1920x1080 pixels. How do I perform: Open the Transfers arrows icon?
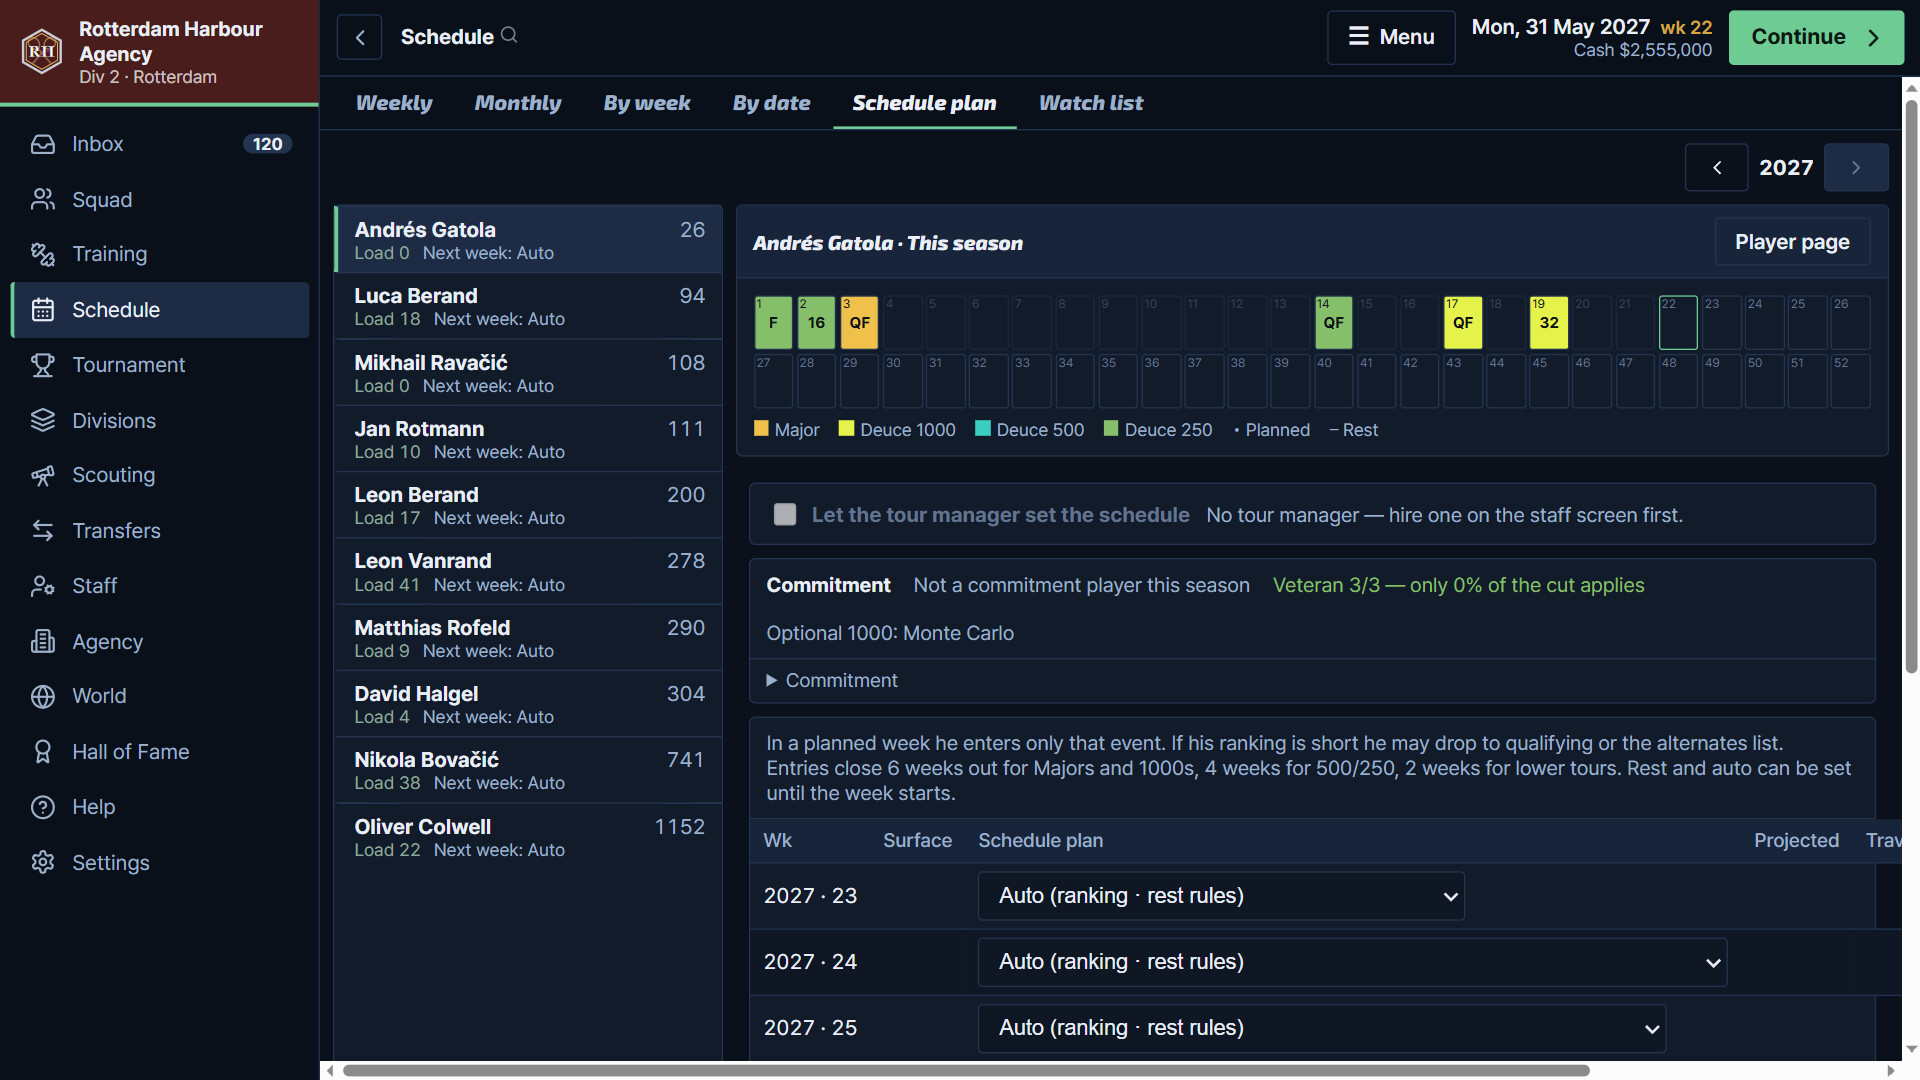43,530
